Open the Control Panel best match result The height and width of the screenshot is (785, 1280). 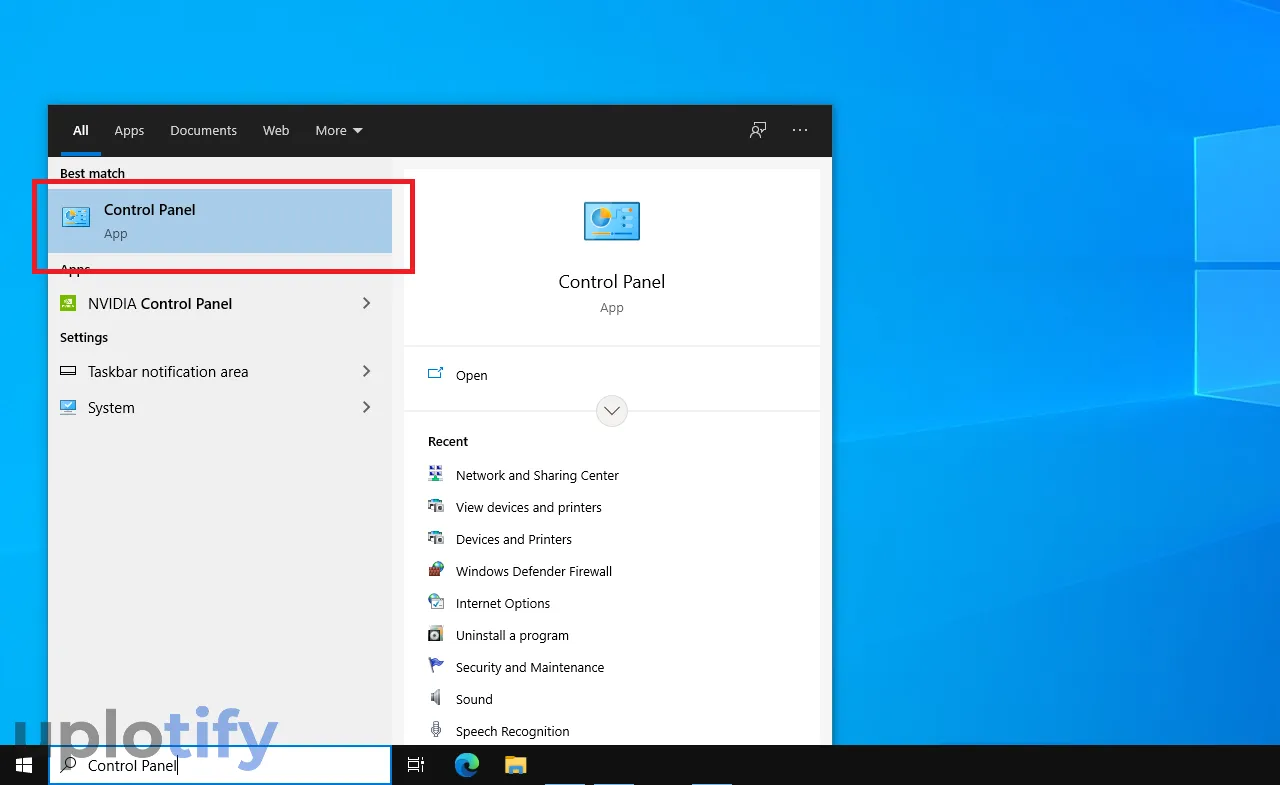coord(220,221)
